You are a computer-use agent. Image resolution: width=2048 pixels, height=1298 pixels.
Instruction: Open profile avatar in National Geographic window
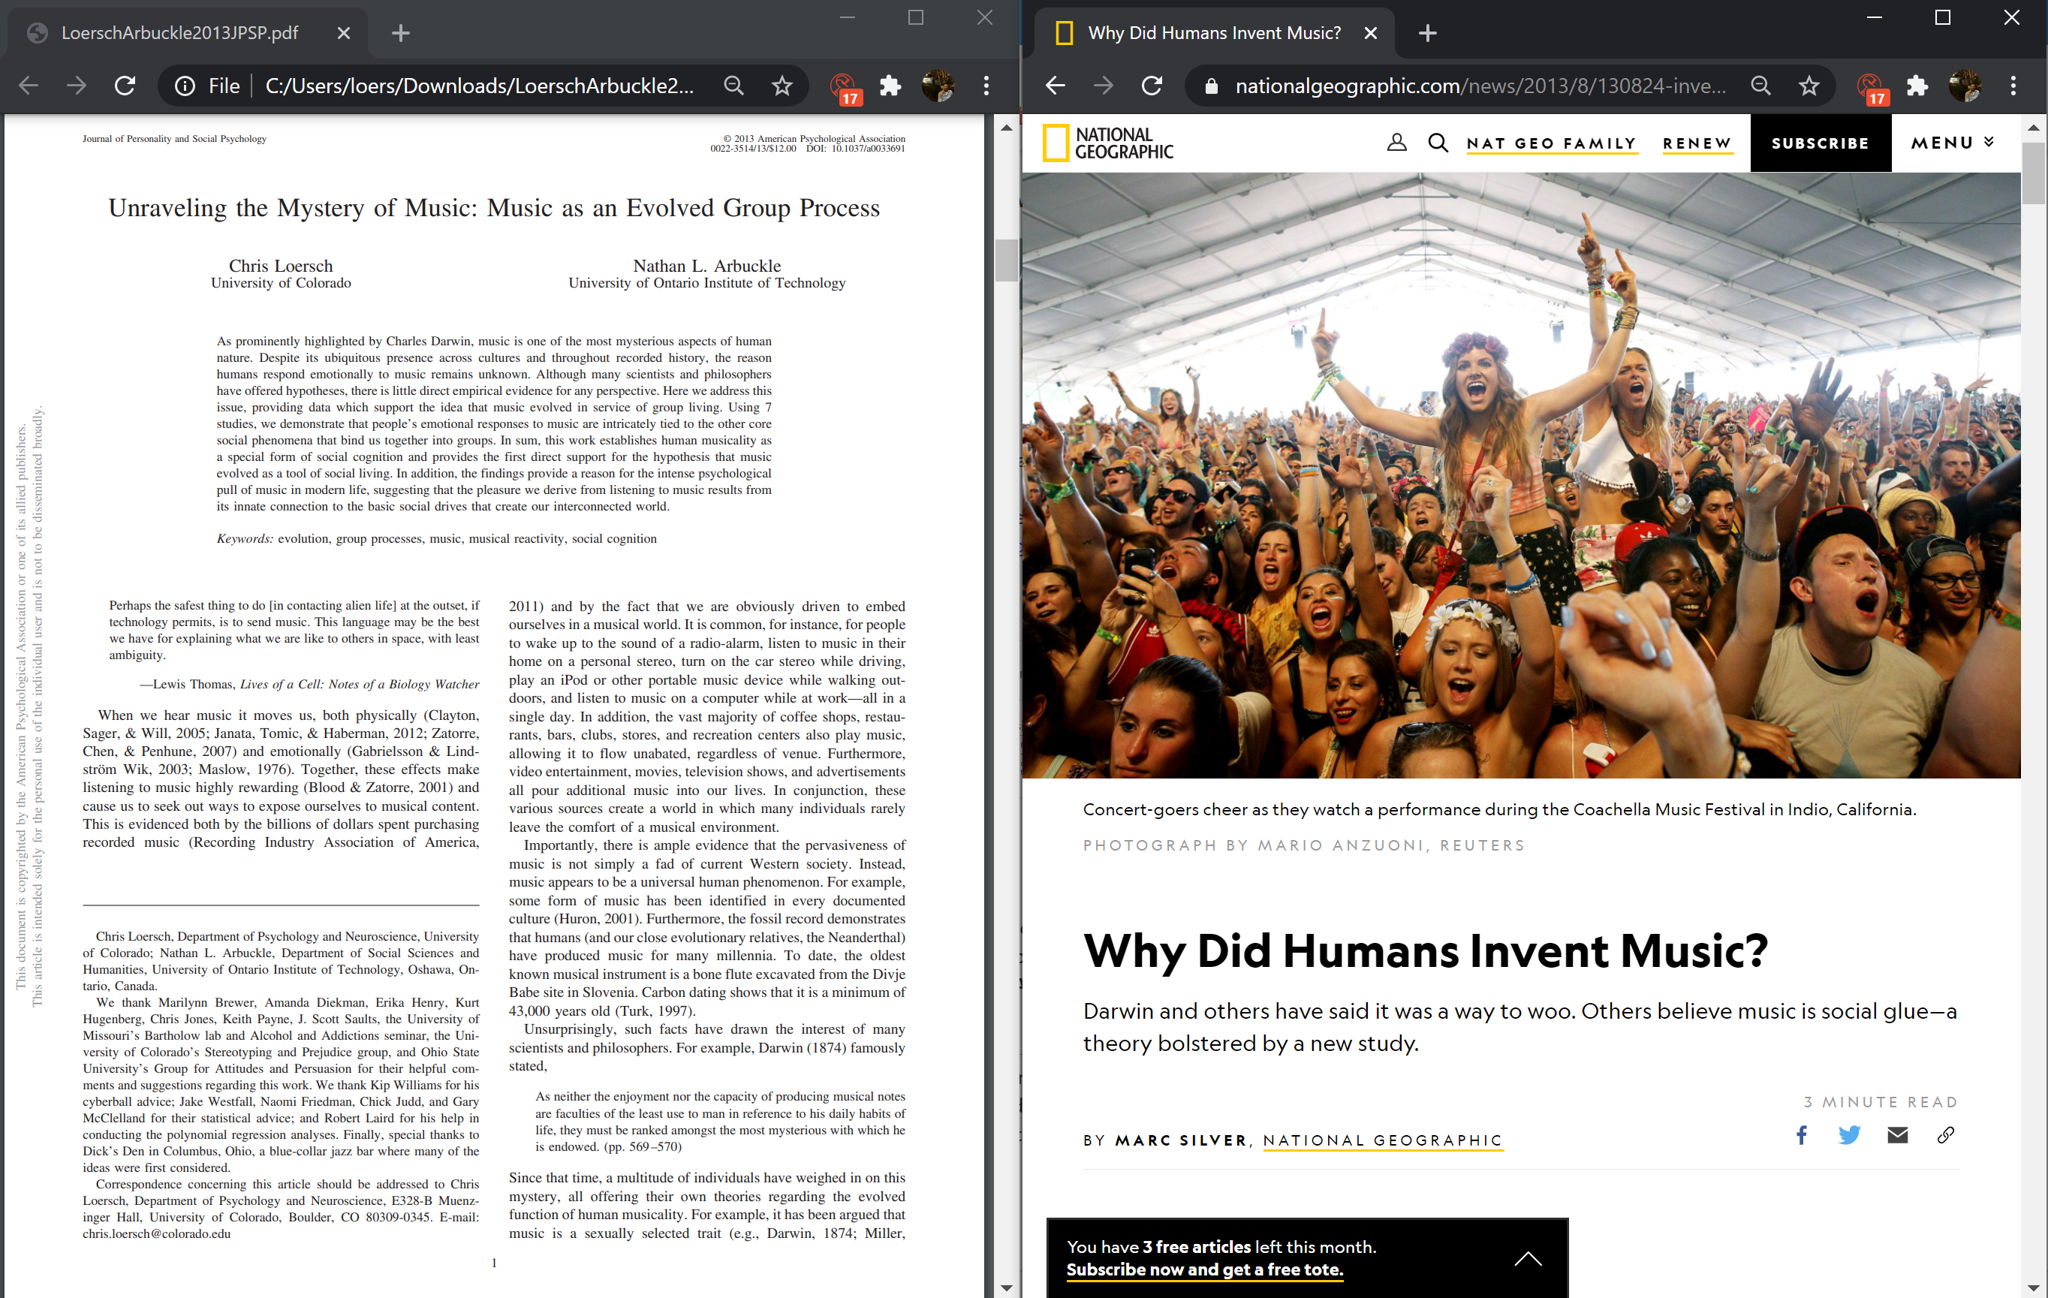coord(1965,86)
